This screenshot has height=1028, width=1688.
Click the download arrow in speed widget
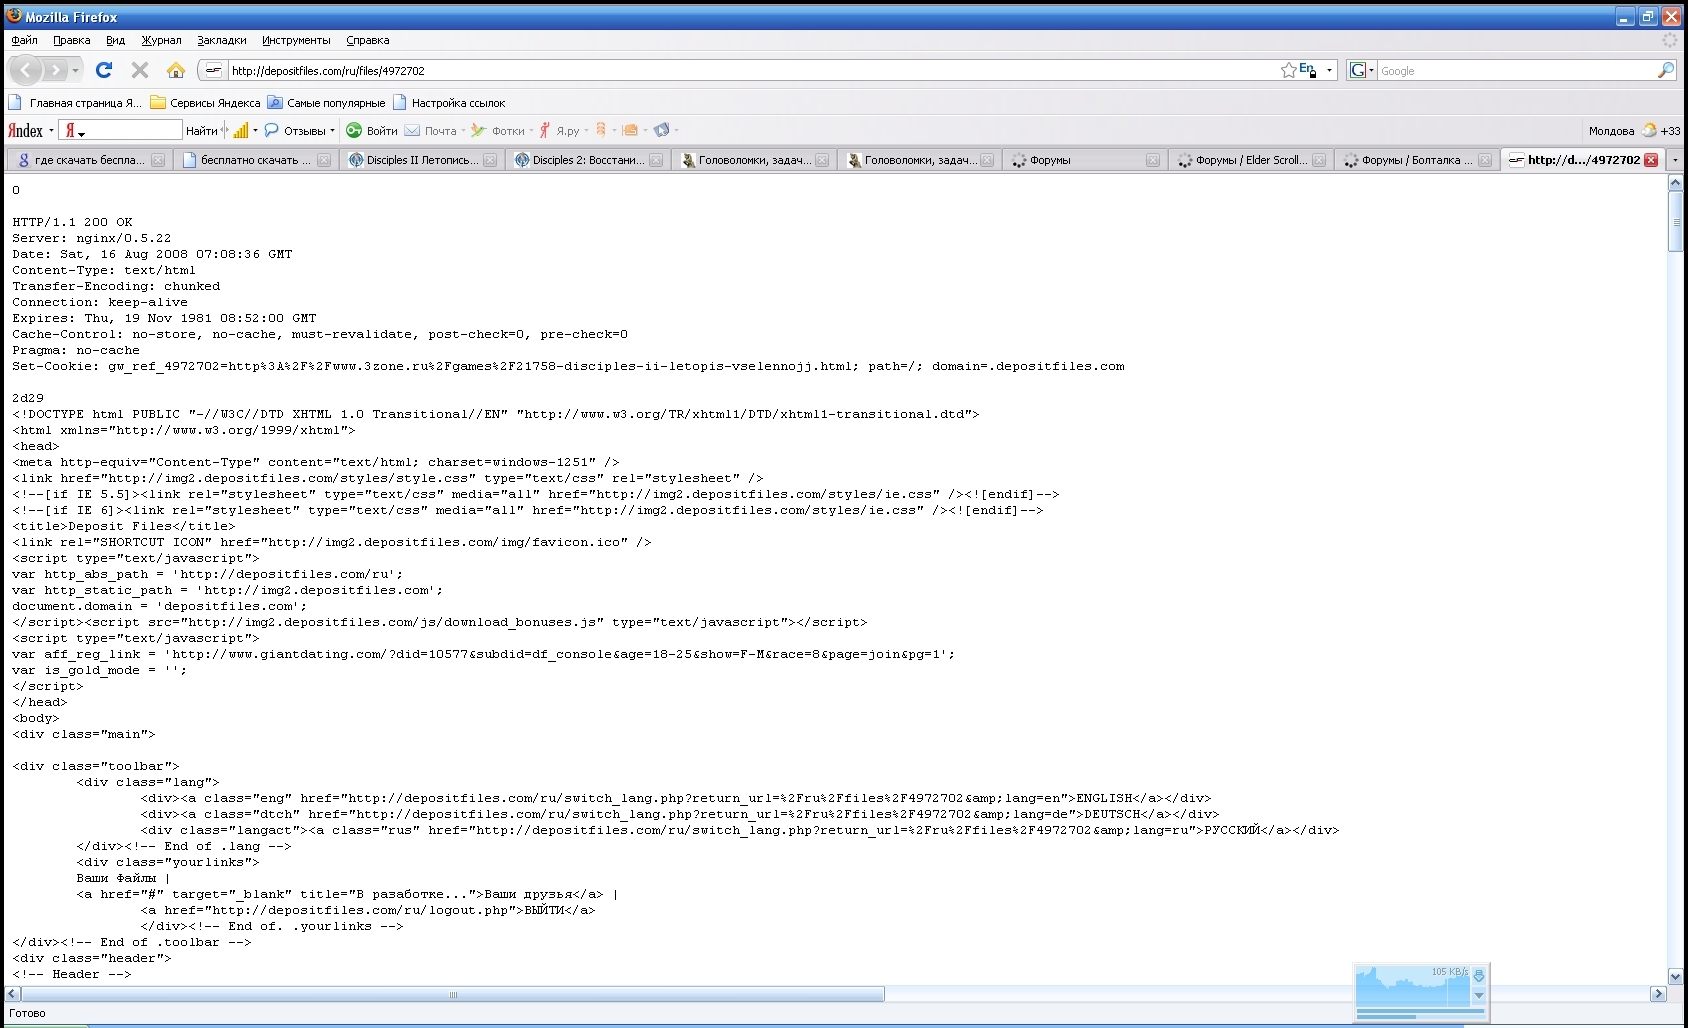(x=1479, y=975)
